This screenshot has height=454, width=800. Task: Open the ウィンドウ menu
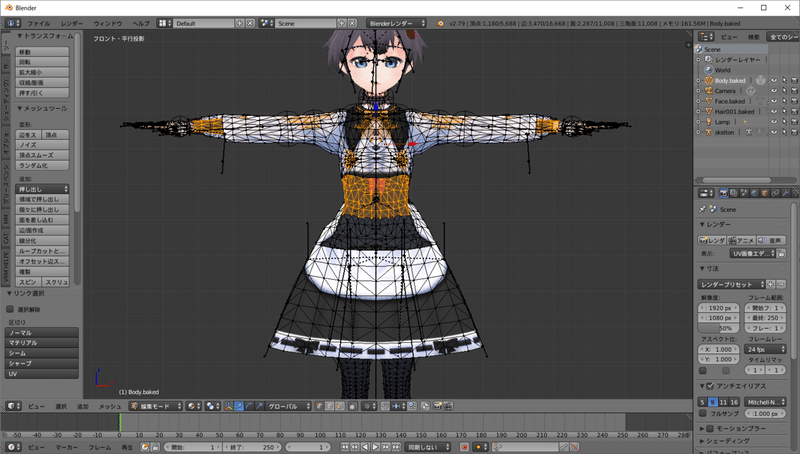click(108, 23)
